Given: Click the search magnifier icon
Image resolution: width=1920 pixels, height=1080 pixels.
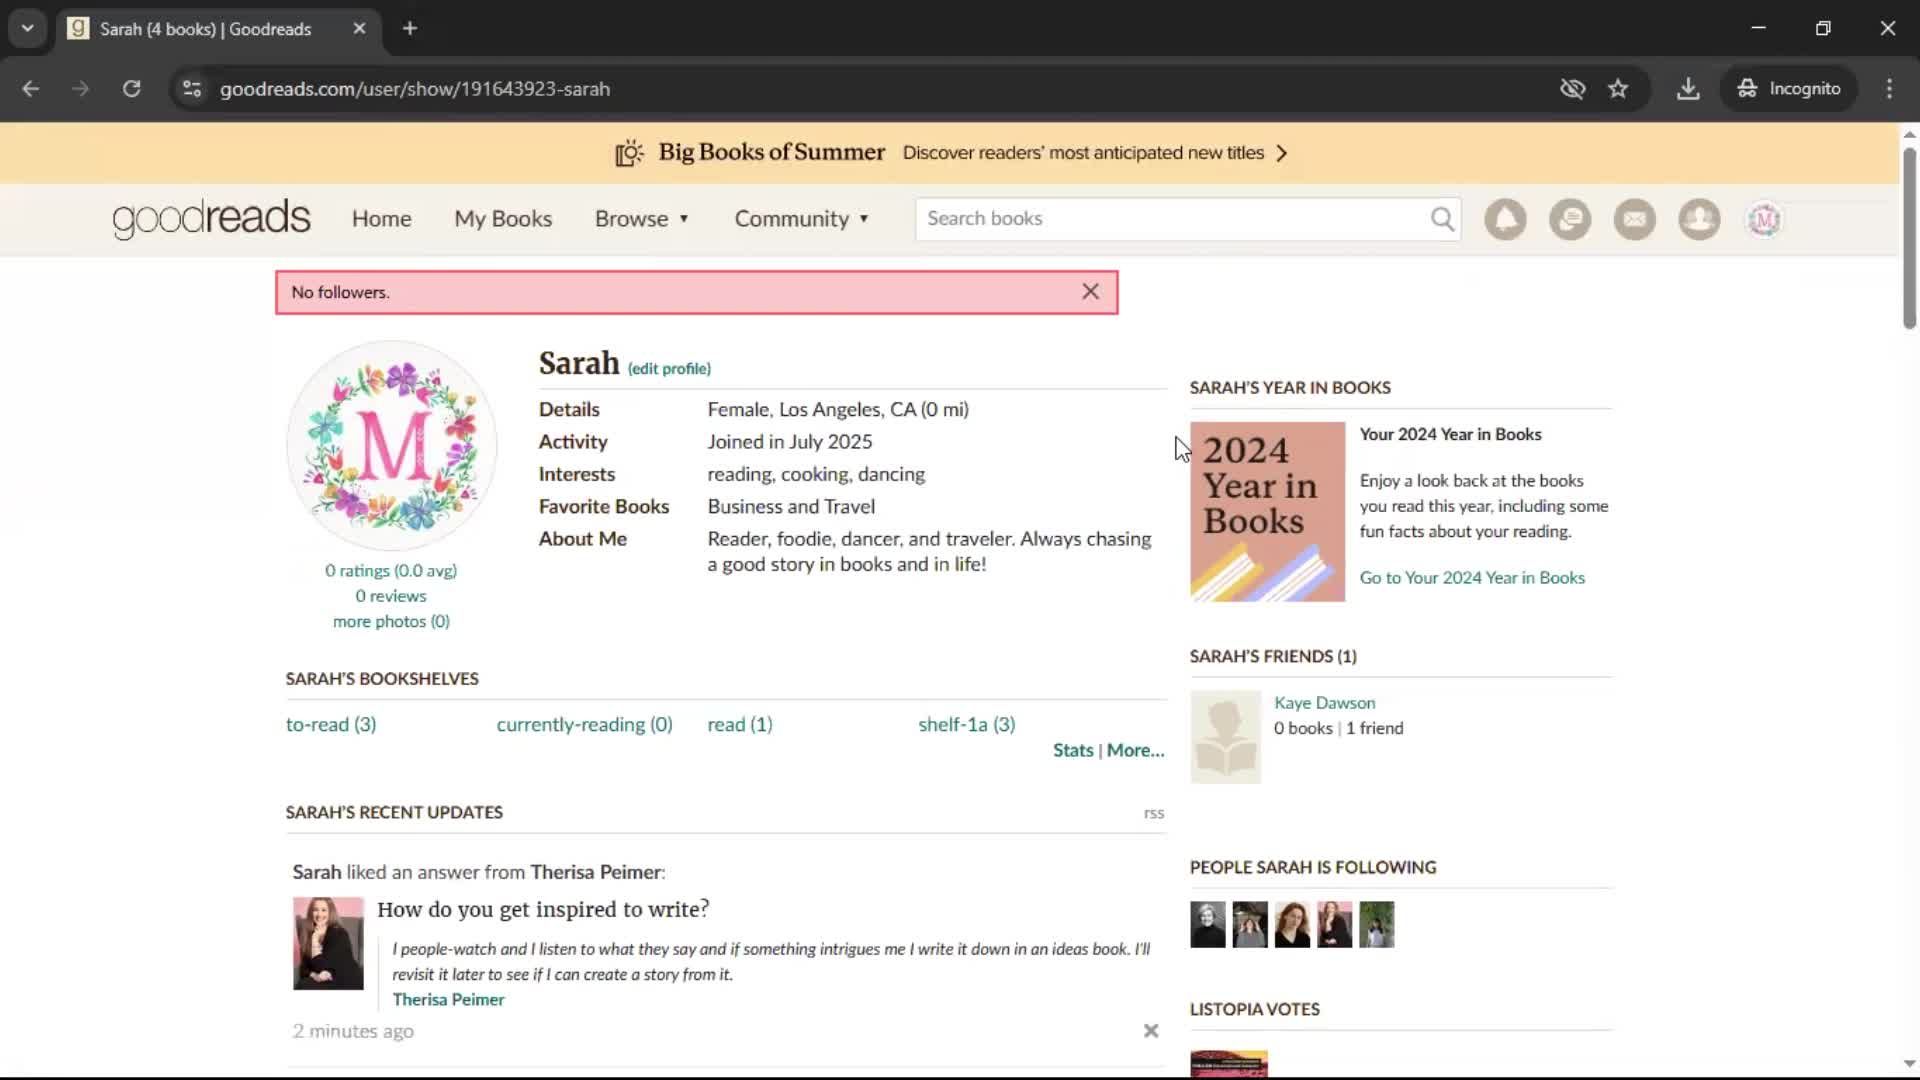Looking at the screenshot, I should pos(1442,219).
